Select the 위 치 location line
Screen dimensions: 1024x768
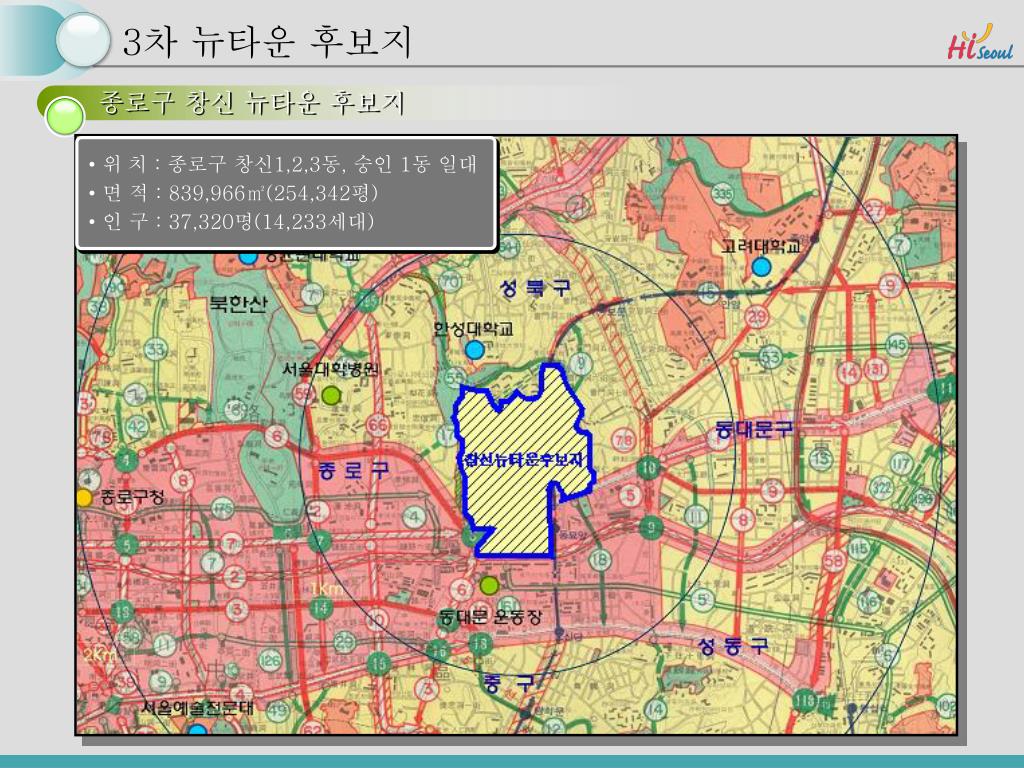click(283, 163)
